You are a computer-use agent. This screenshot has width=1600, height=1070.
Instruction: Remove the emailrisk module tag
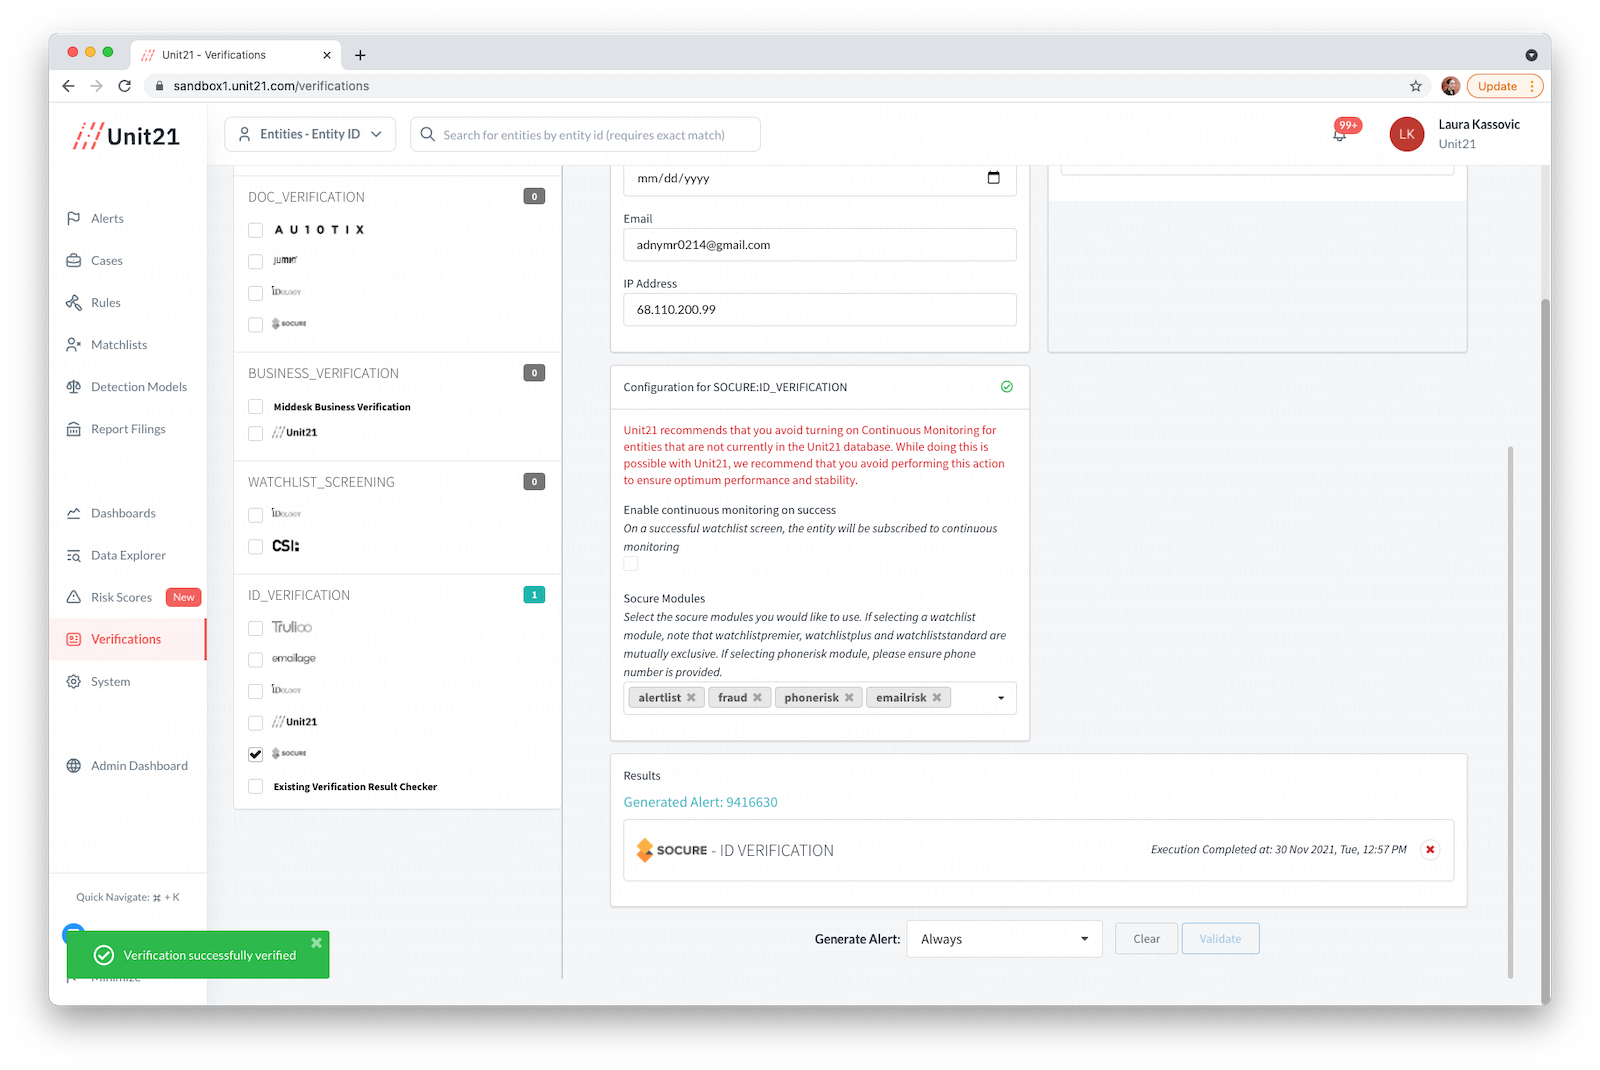click(937, 698)
